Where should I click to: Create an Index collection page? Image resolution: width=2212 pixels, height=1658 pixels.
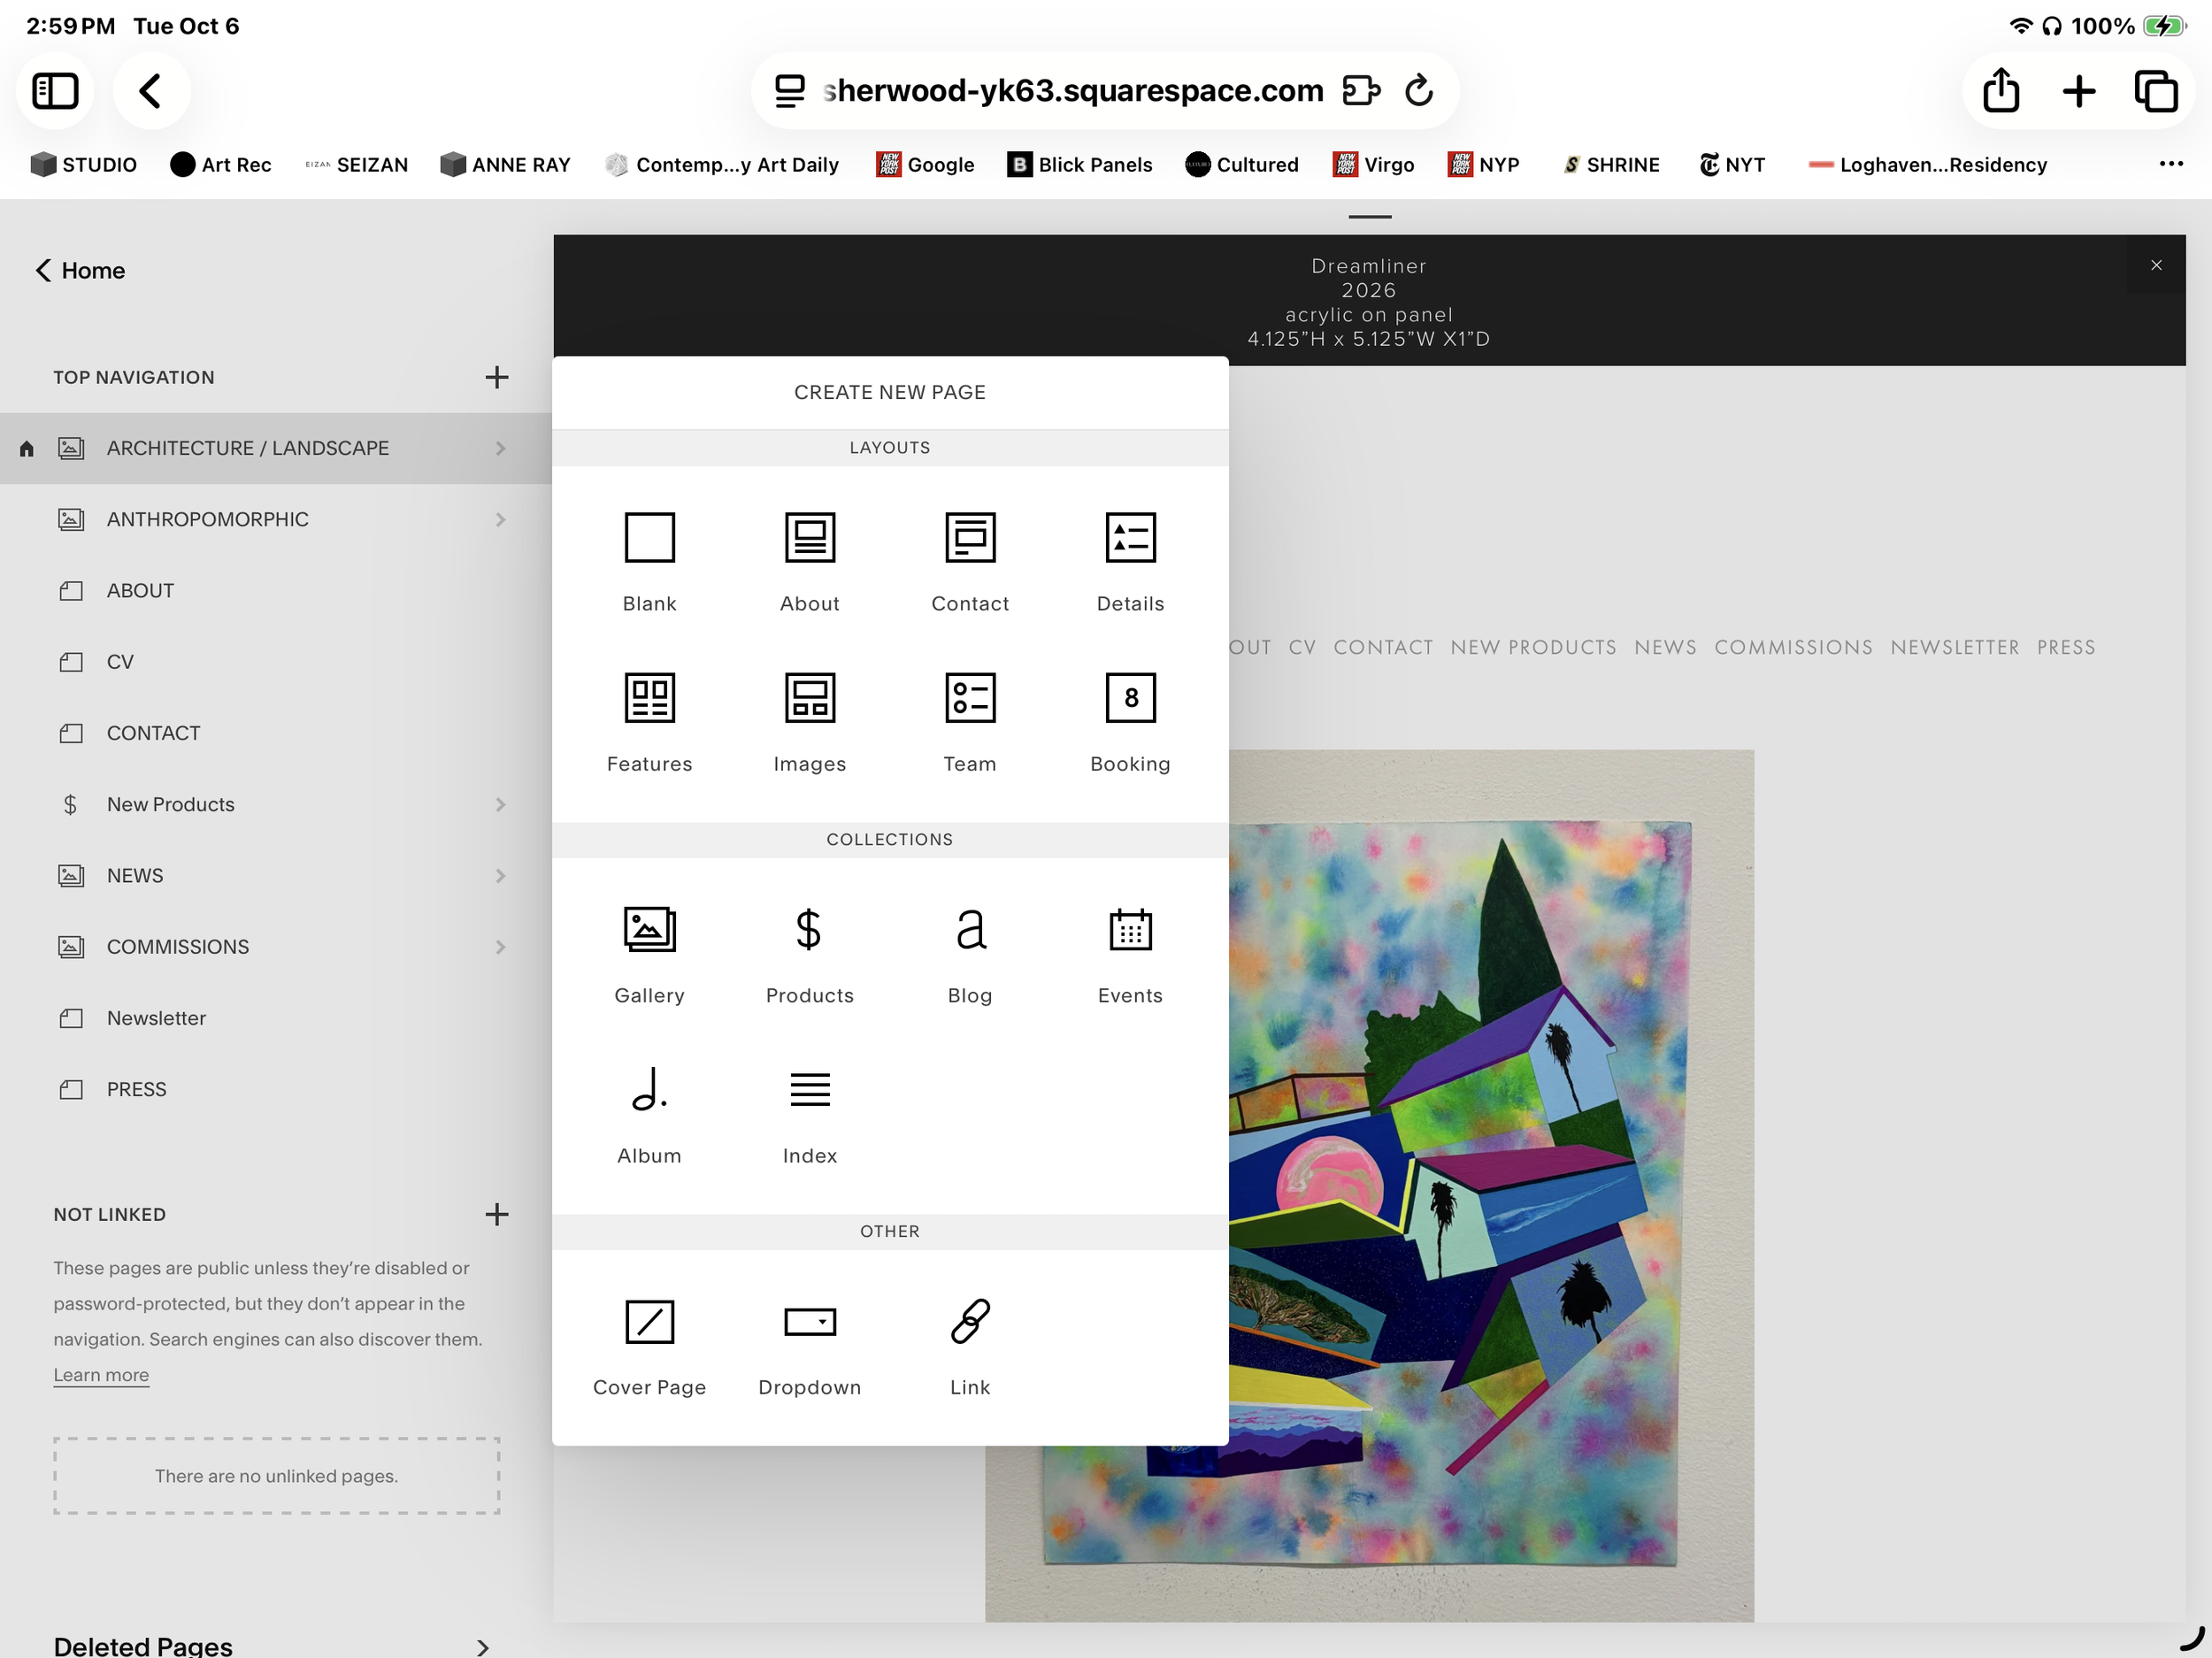809,1113
